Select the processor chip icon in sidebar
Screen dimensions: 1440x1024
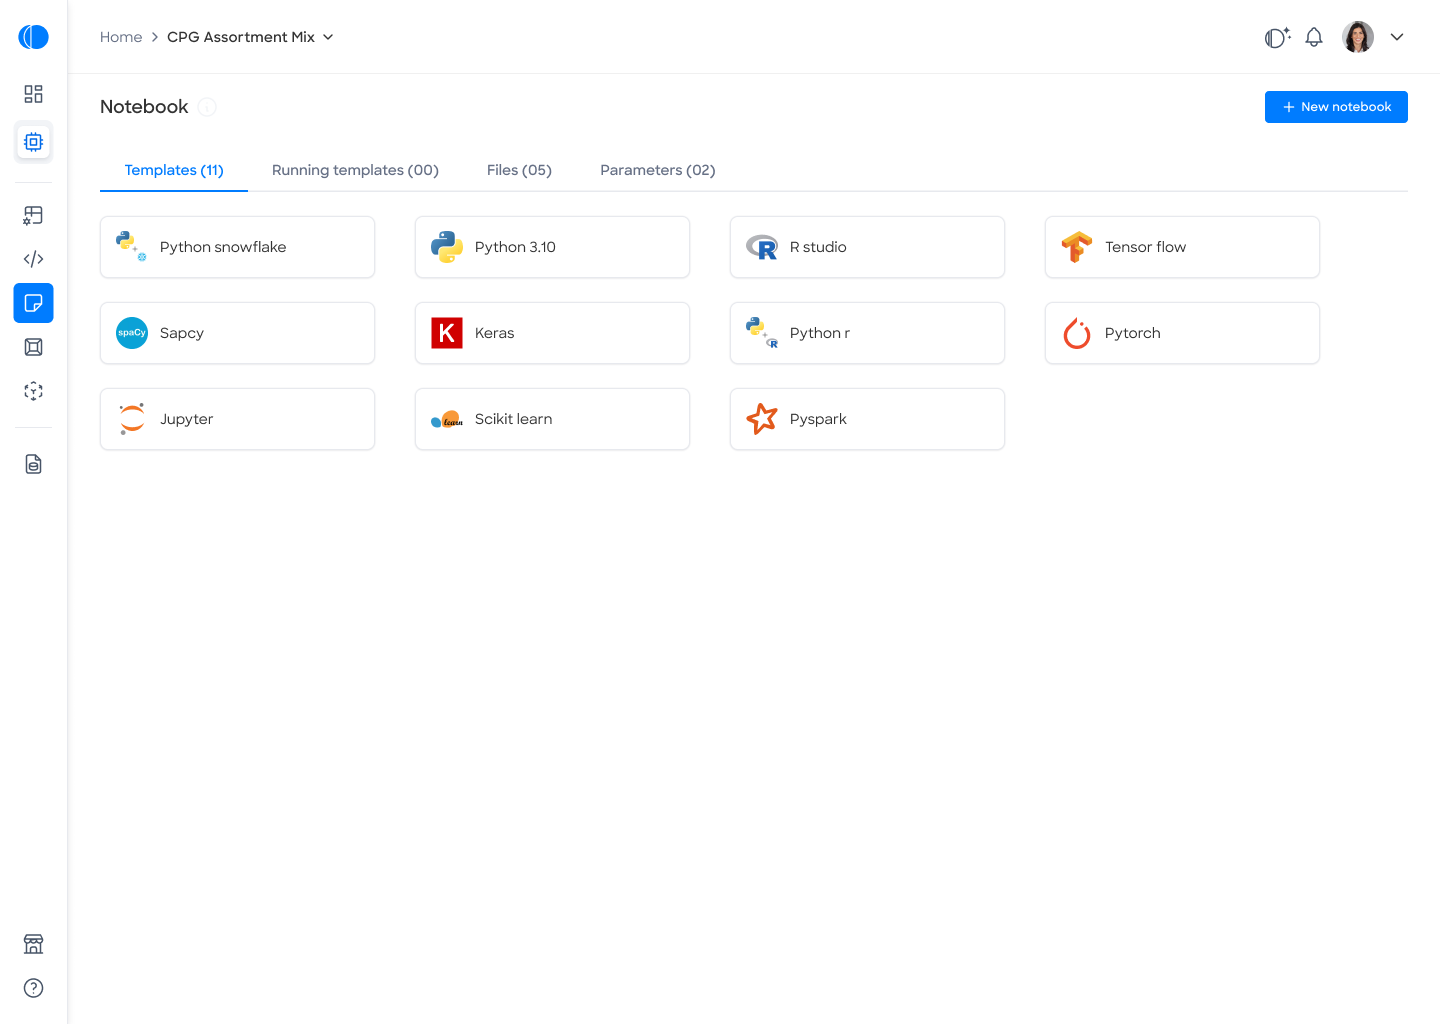click(33, 142)
